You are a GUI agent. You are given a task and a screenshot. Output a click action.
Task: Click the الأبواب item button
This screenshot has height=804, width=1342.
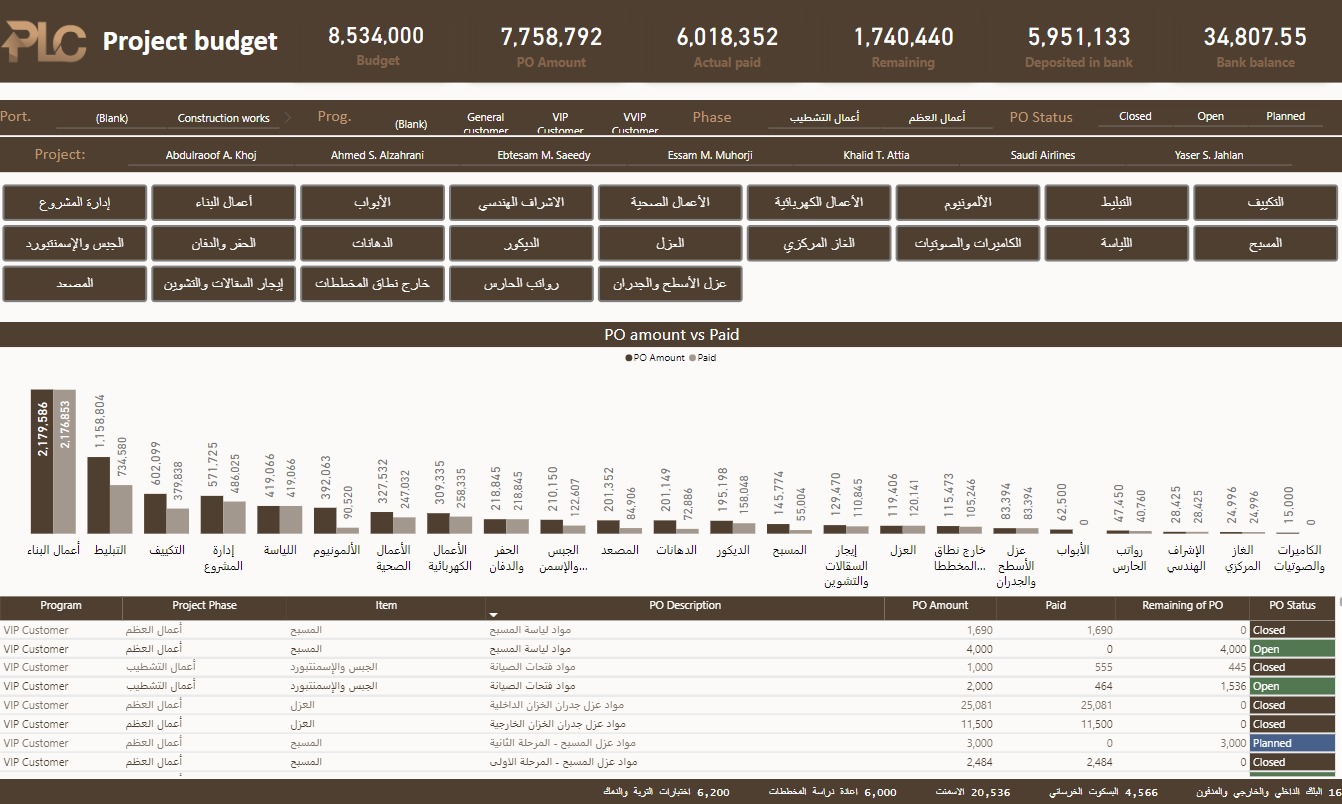click(372, 202)
